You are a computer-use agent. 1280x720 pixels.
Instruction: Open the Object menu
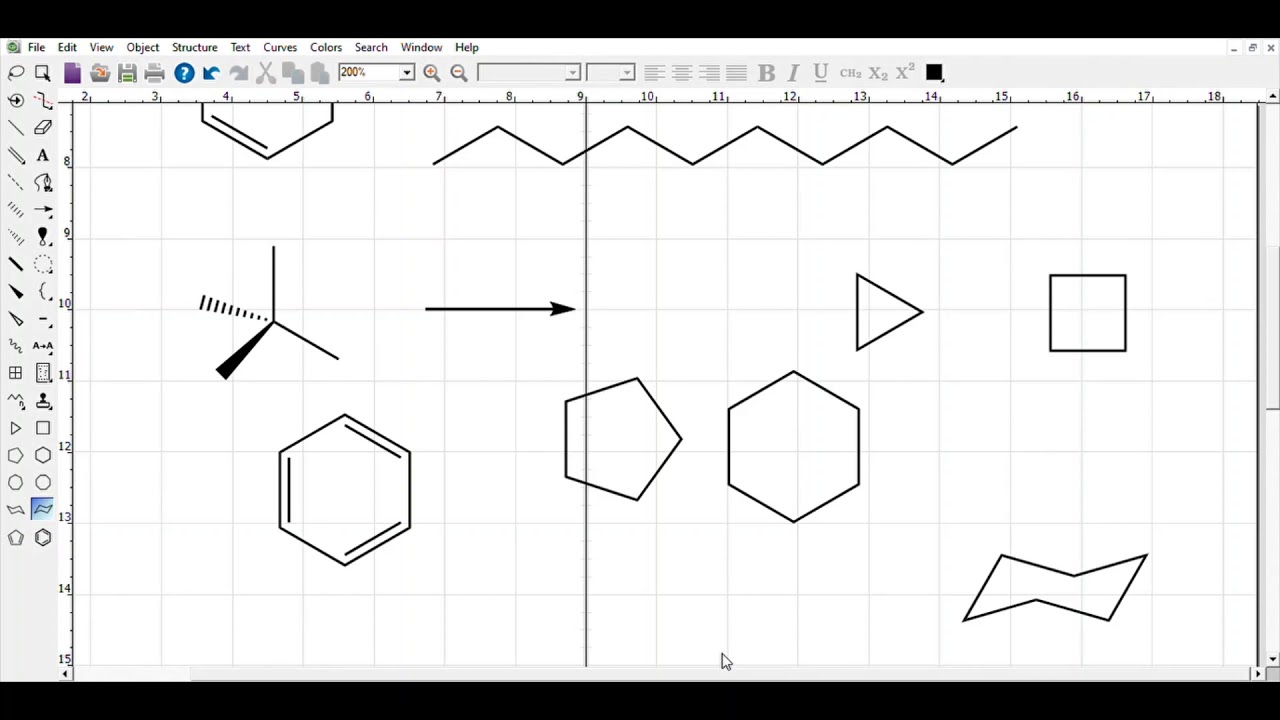[x=143, y=47]
